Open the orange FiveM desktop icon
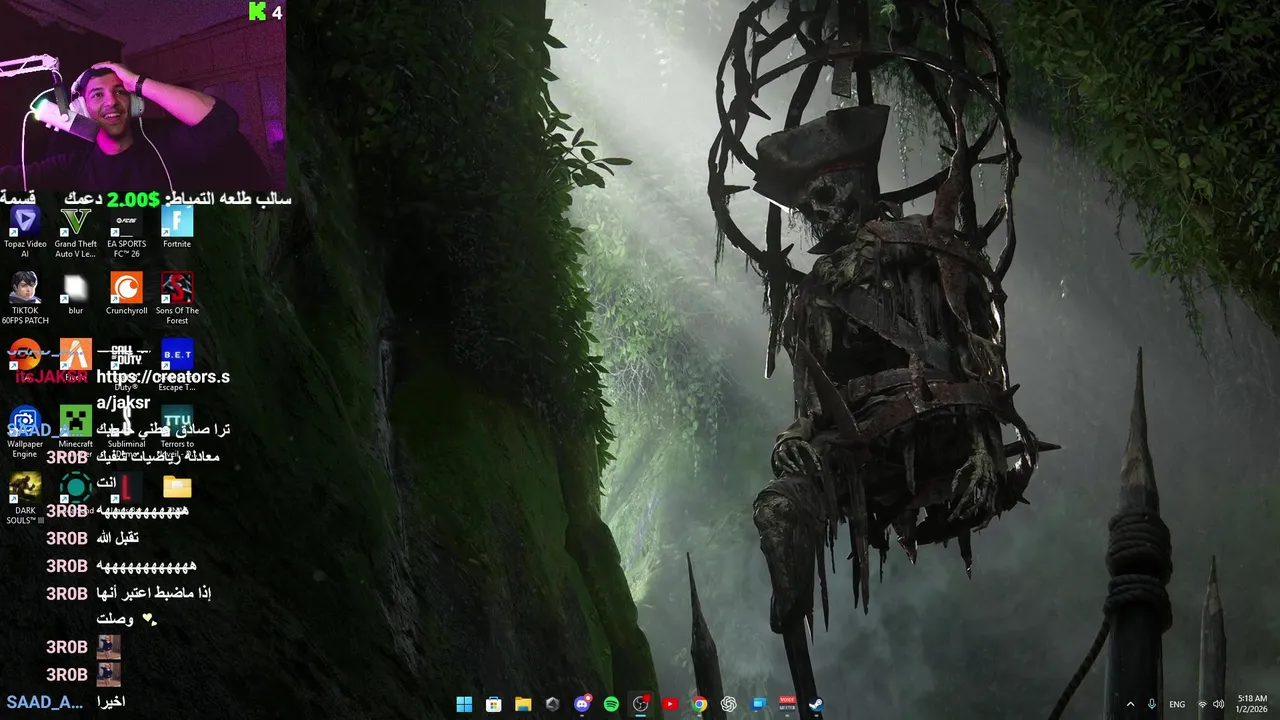1280x720 pixels. coord(76,356)
